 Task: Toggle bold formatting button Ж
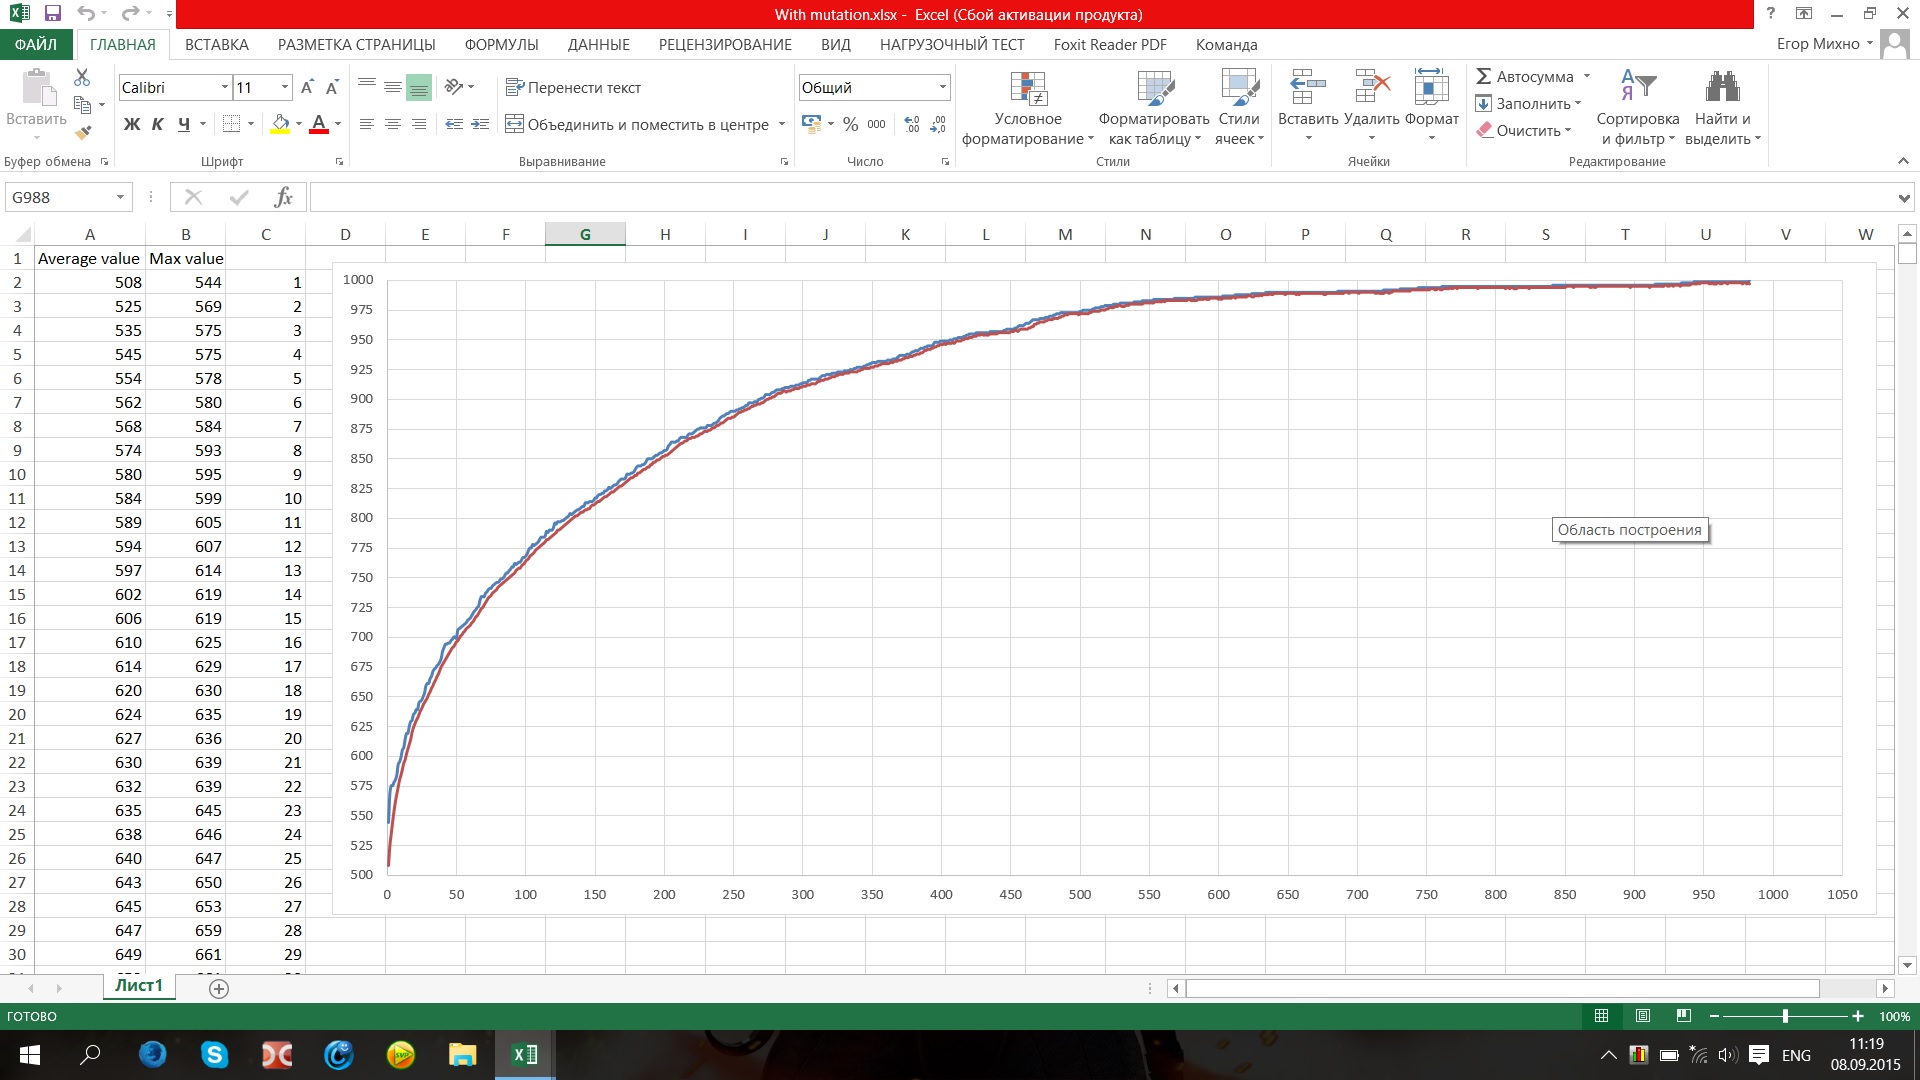click(x=131, y=124)
